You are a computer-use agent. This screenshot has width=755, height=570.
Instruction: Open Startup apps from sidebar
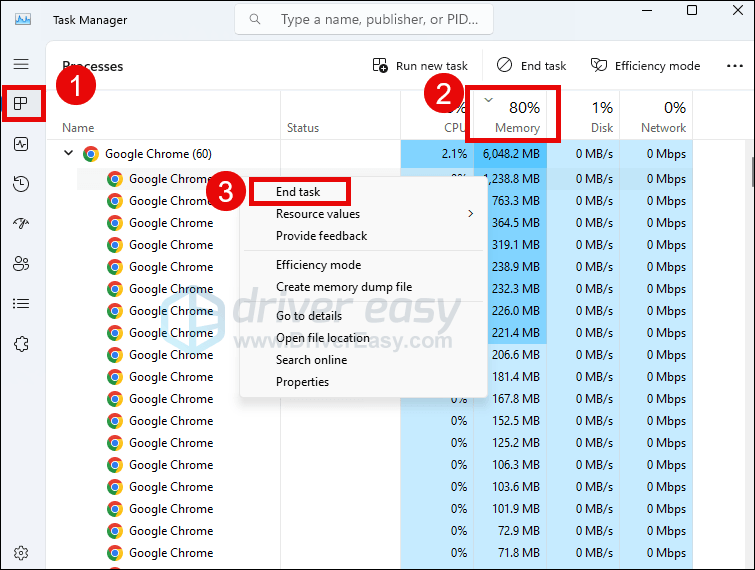click(x=21, y=224)
